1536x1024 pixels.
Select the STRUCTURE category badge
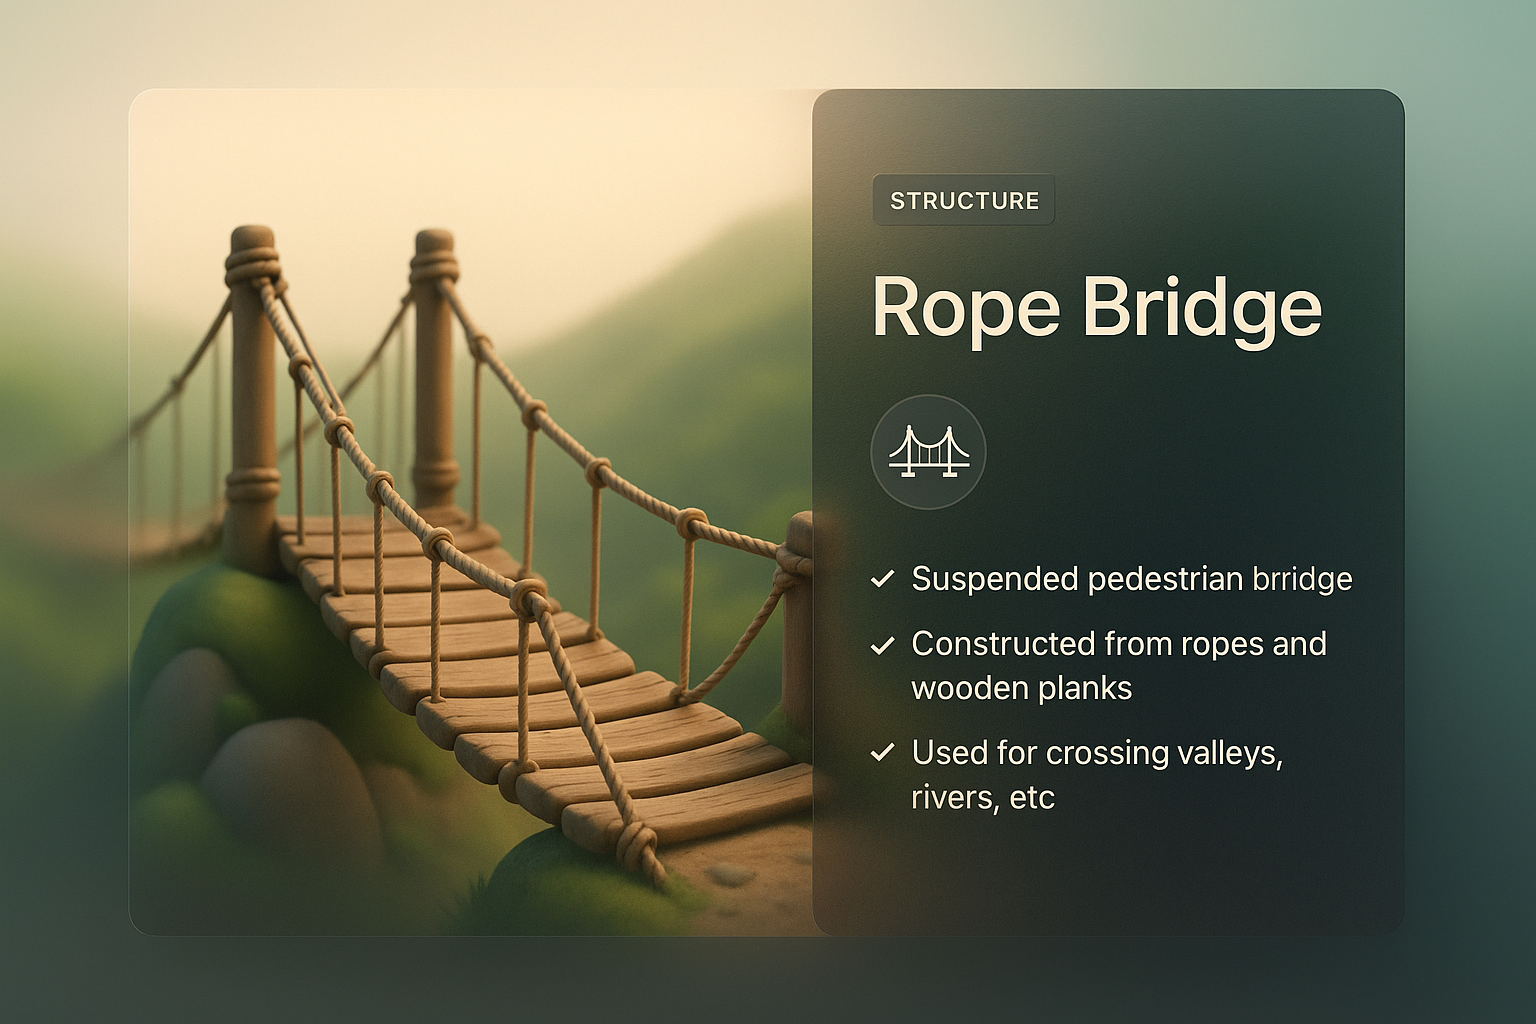(x=964, y=201)
